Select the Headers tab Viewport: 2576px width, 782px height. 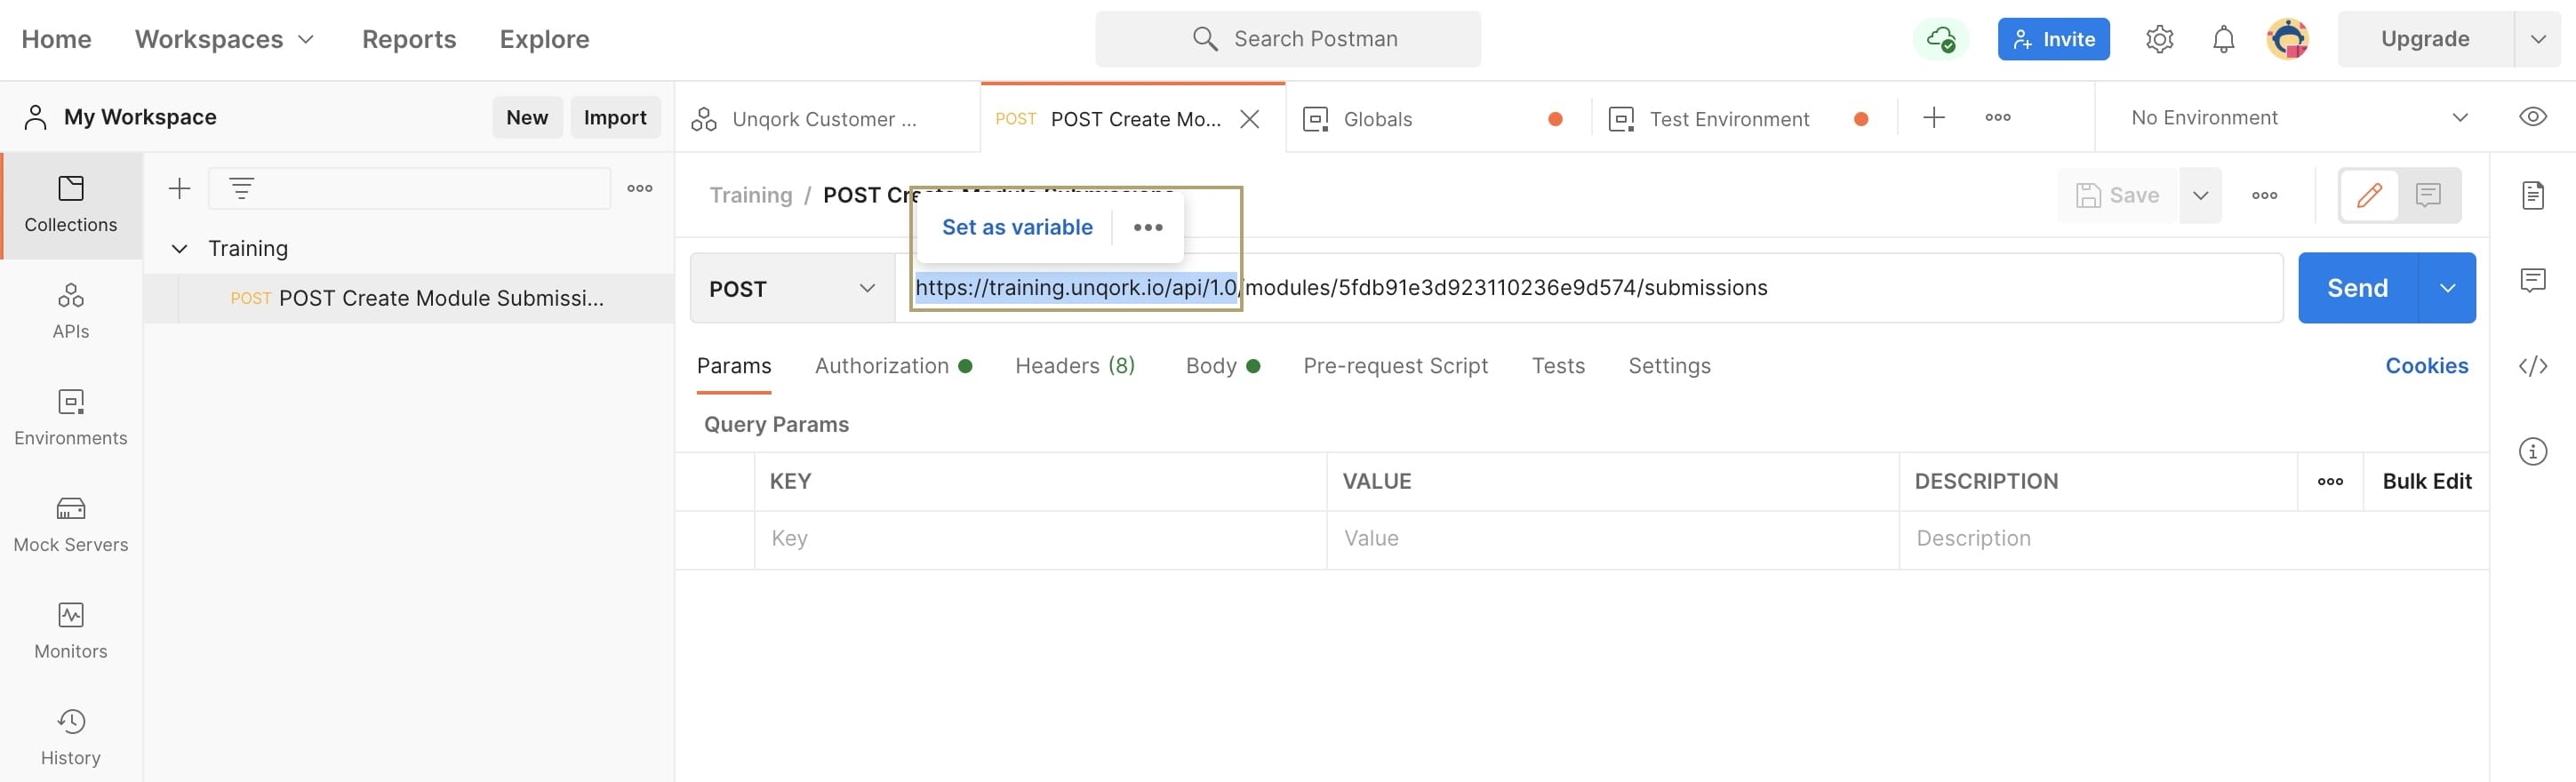point(1075,366)
